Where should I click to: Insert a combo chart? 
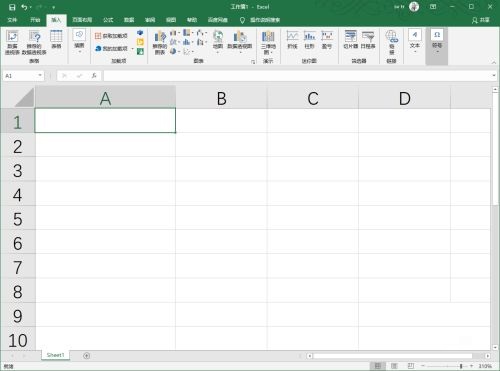coord(201,42)
